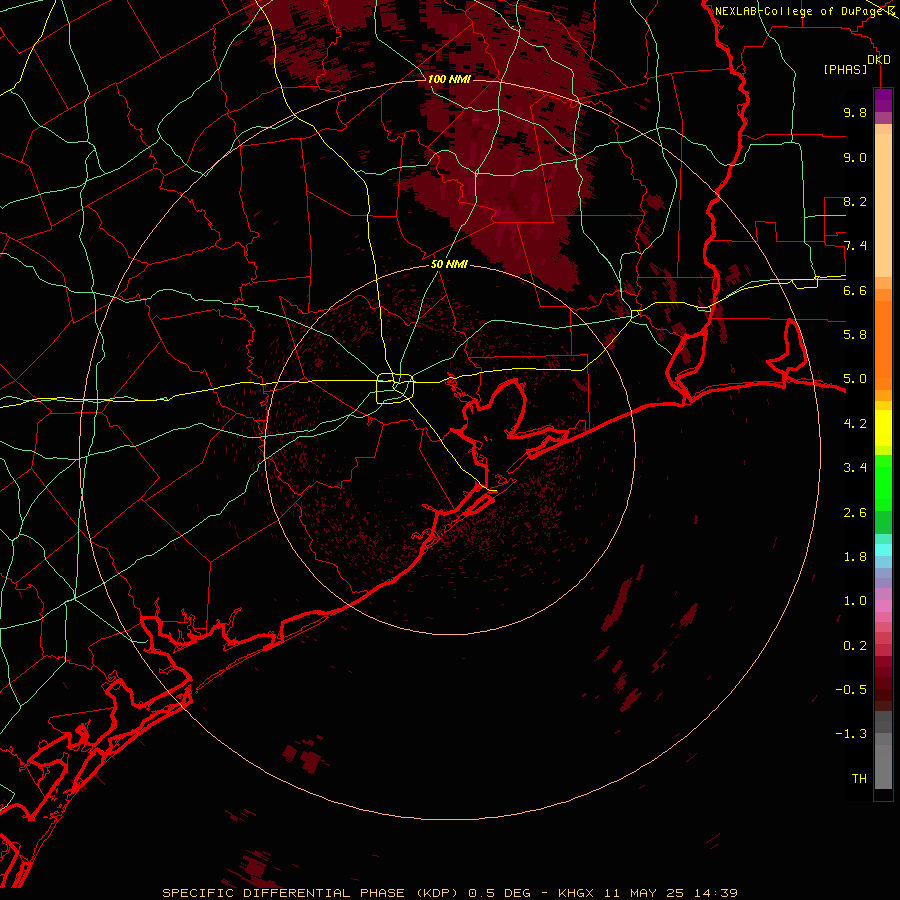Pick the cyan band of the color scale
Screen dimensions: 900x900
[883, 550]
